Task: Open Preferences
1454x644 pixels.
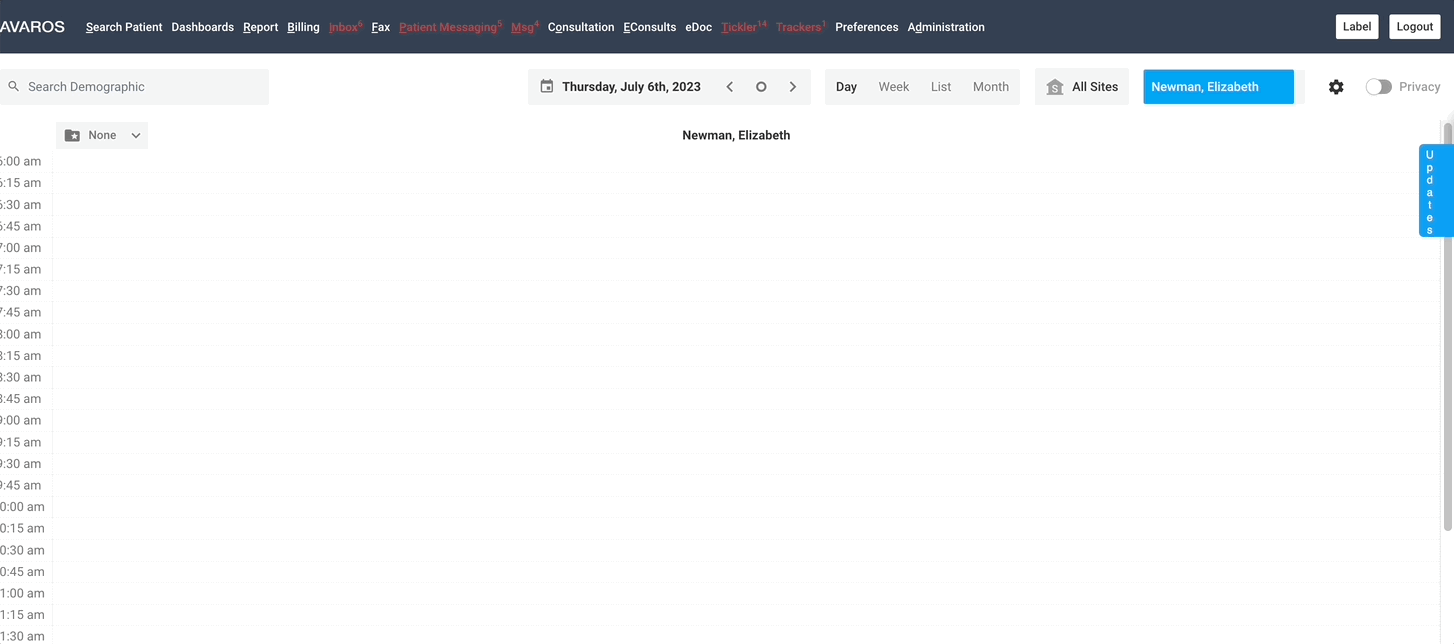Action: point(867,27)
